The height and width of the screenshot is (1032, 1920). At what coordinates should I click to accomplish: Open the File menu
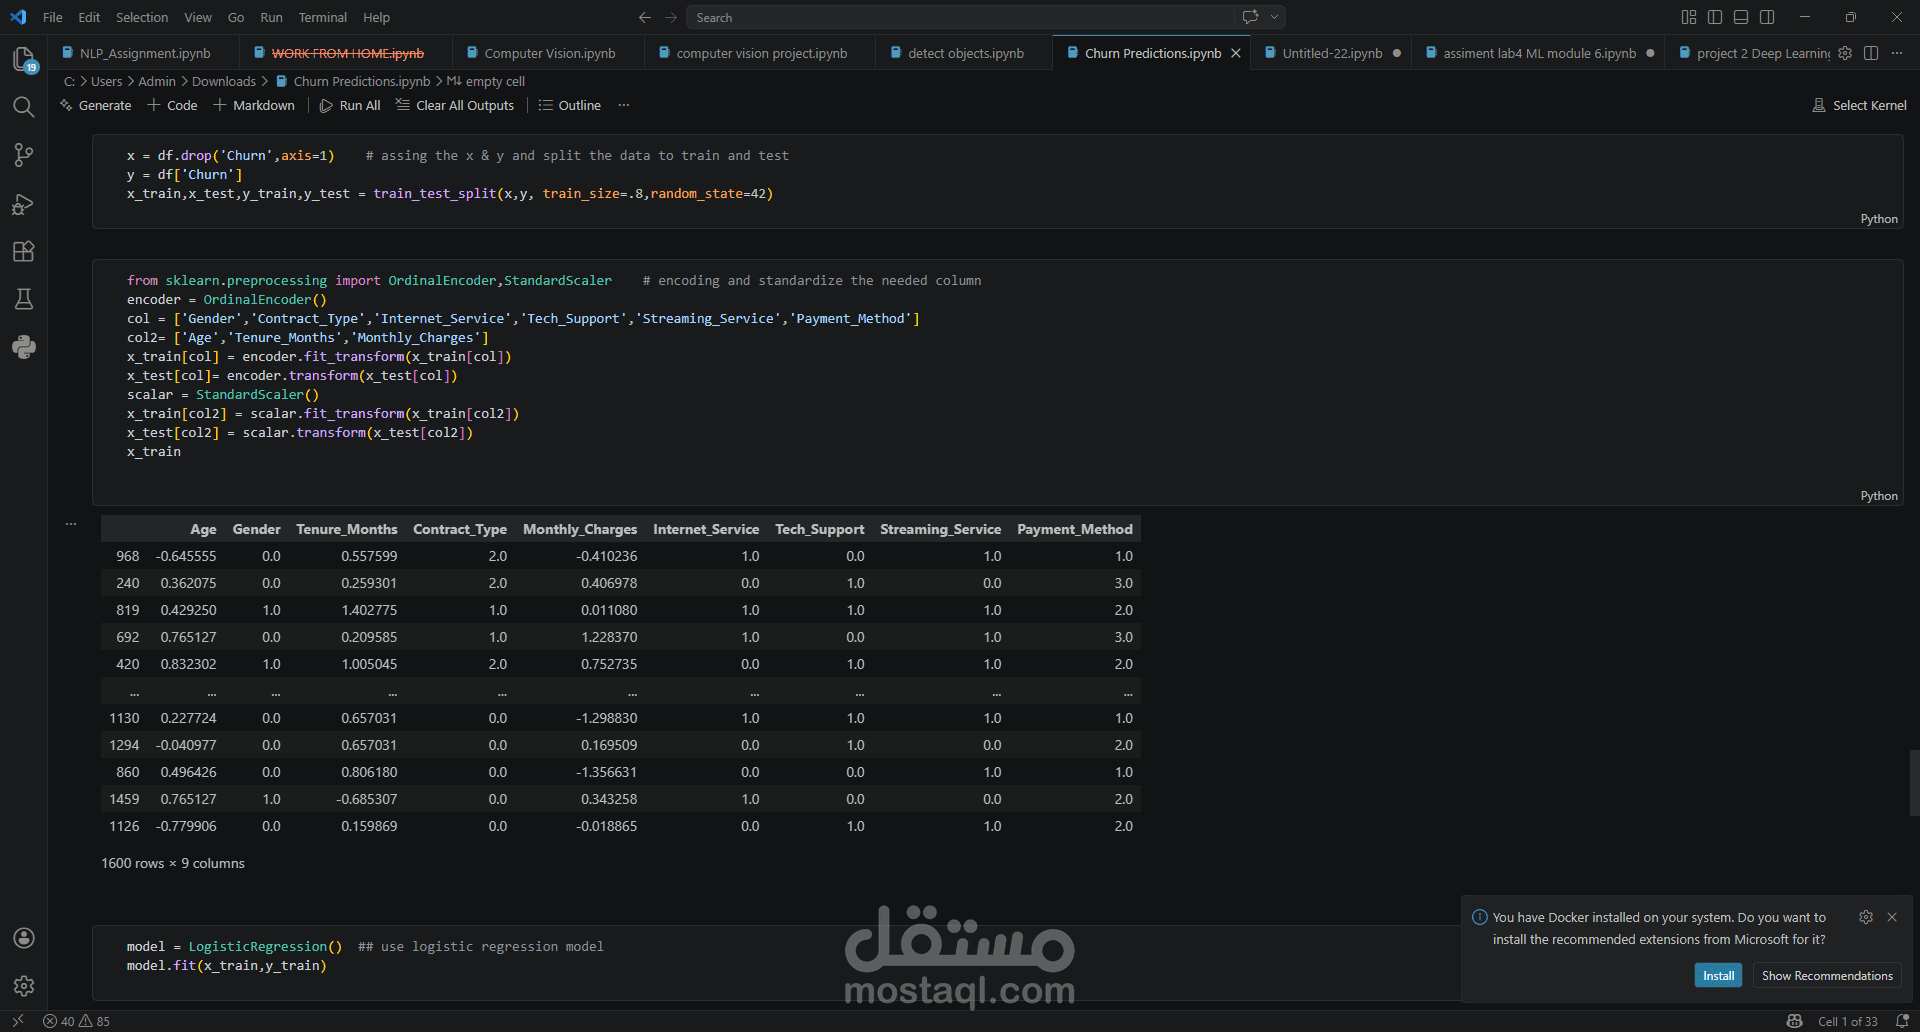(x=53, y=17)
